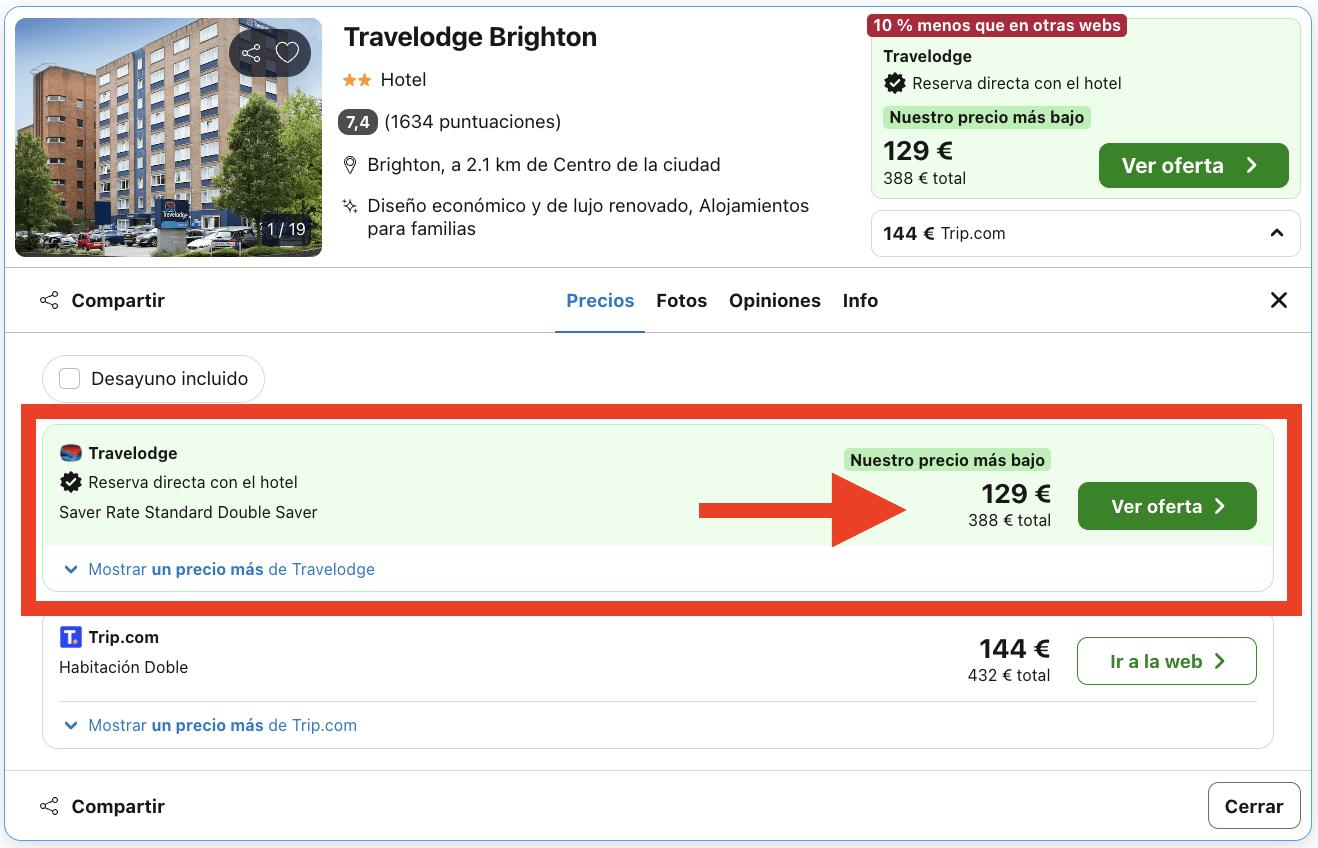1318x848 pixels.
Task: Click the (1634 puntuaciones) text
Action: tap(472, 122)
